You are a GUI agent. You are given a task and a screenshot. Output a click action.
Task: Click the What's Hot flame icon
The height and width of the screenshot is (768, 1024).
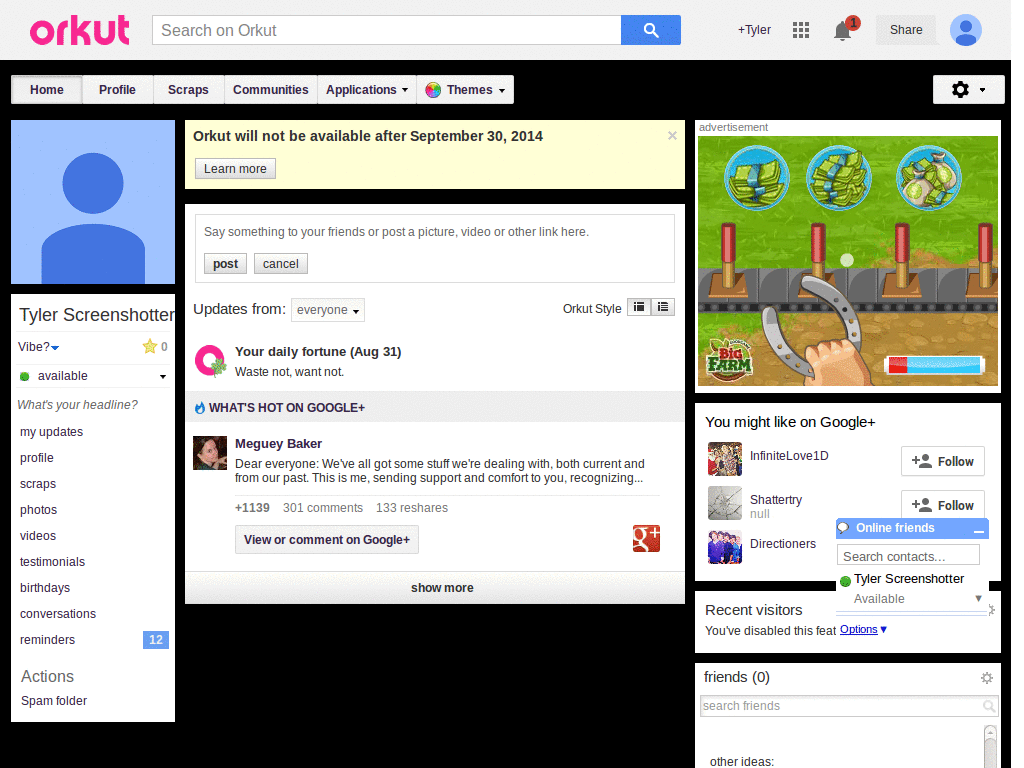pos(200,408)
